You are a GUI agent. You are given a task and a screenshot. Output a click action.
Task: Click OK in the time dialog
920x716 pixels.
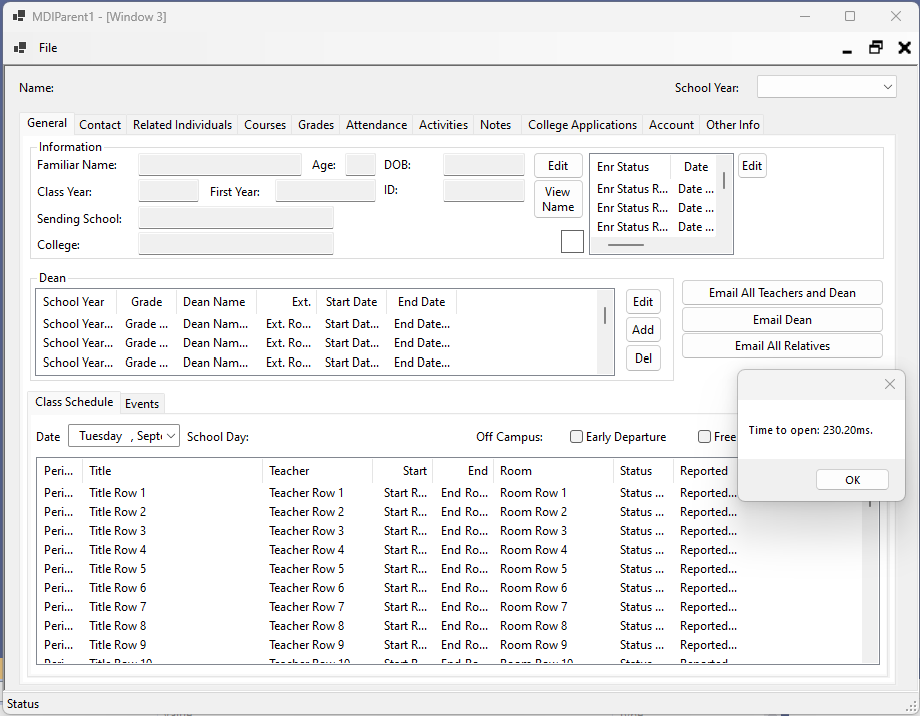point(852,480)
